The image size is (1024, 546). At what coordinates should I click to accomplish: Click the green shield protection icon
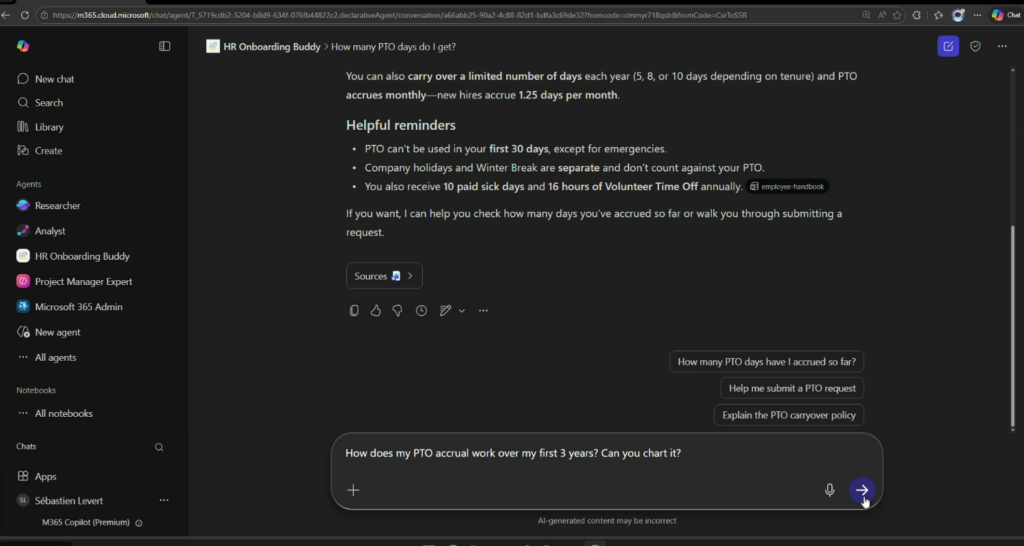pyautogui.click(x=975, y=46)
